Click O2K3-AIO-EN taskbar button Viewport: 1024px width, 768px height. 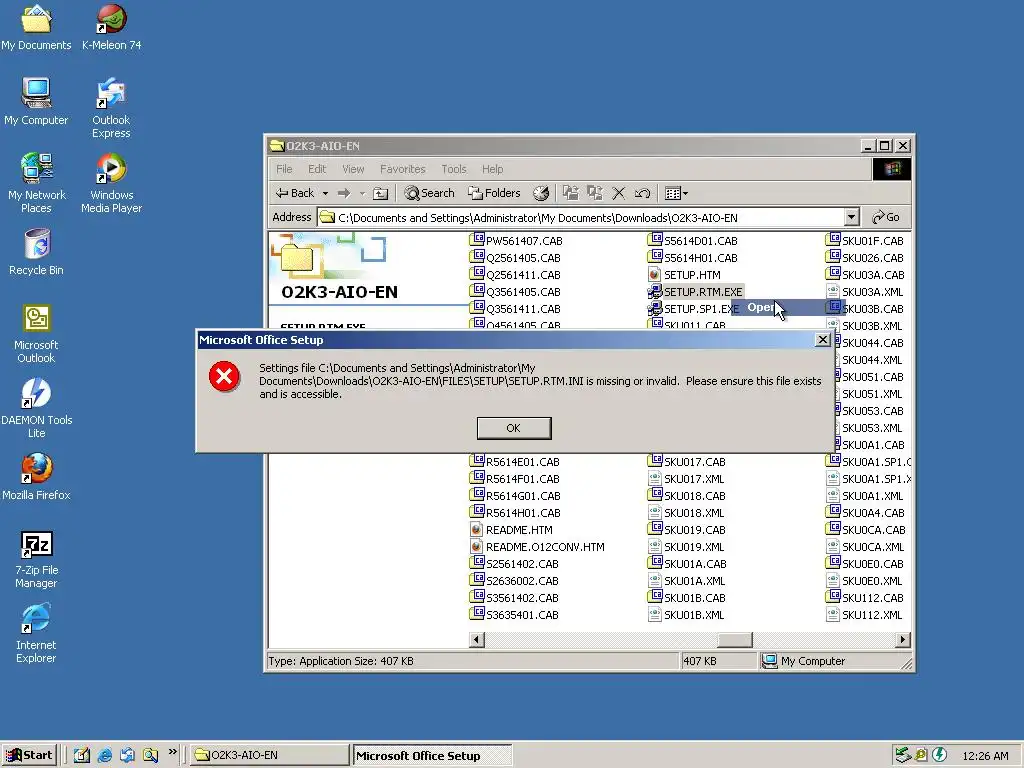tap(270, 756)
